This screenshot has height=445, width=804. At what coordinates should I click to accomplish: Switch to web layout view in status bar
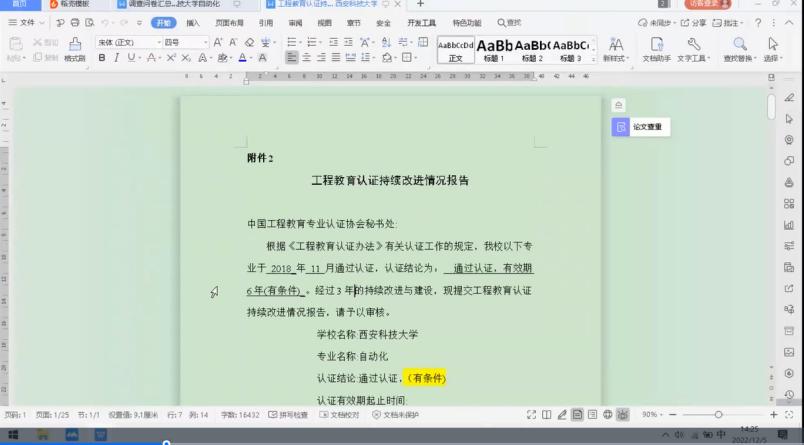pyautogui.click(x=607, y=414)
